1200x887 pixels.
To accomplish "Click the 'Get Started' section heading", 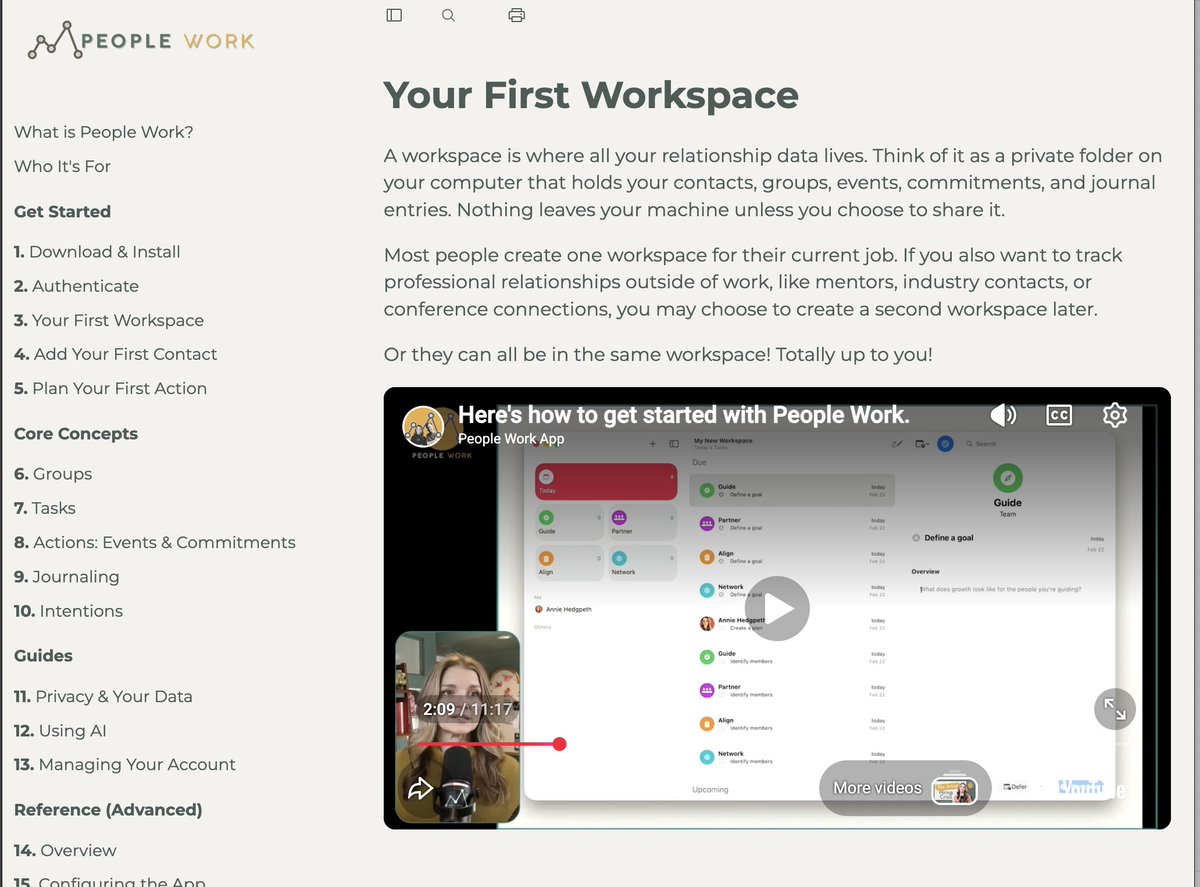I will (62, 211).
